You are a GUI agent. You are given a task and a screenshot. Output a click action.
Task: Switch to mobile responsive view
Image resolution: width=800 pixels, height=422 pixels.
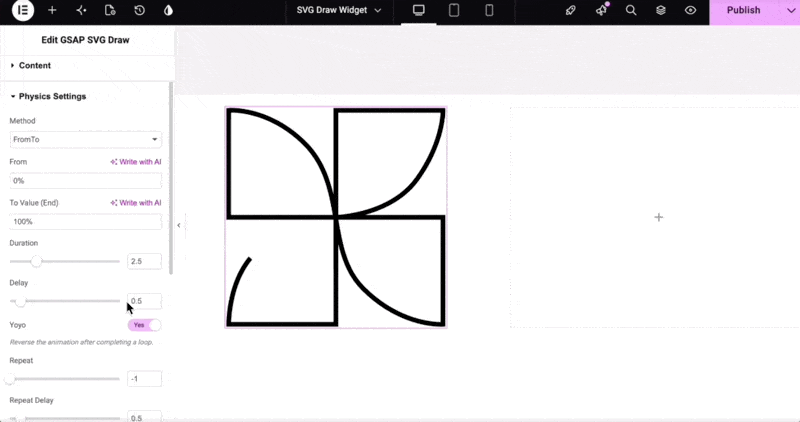tap(489, 10)
